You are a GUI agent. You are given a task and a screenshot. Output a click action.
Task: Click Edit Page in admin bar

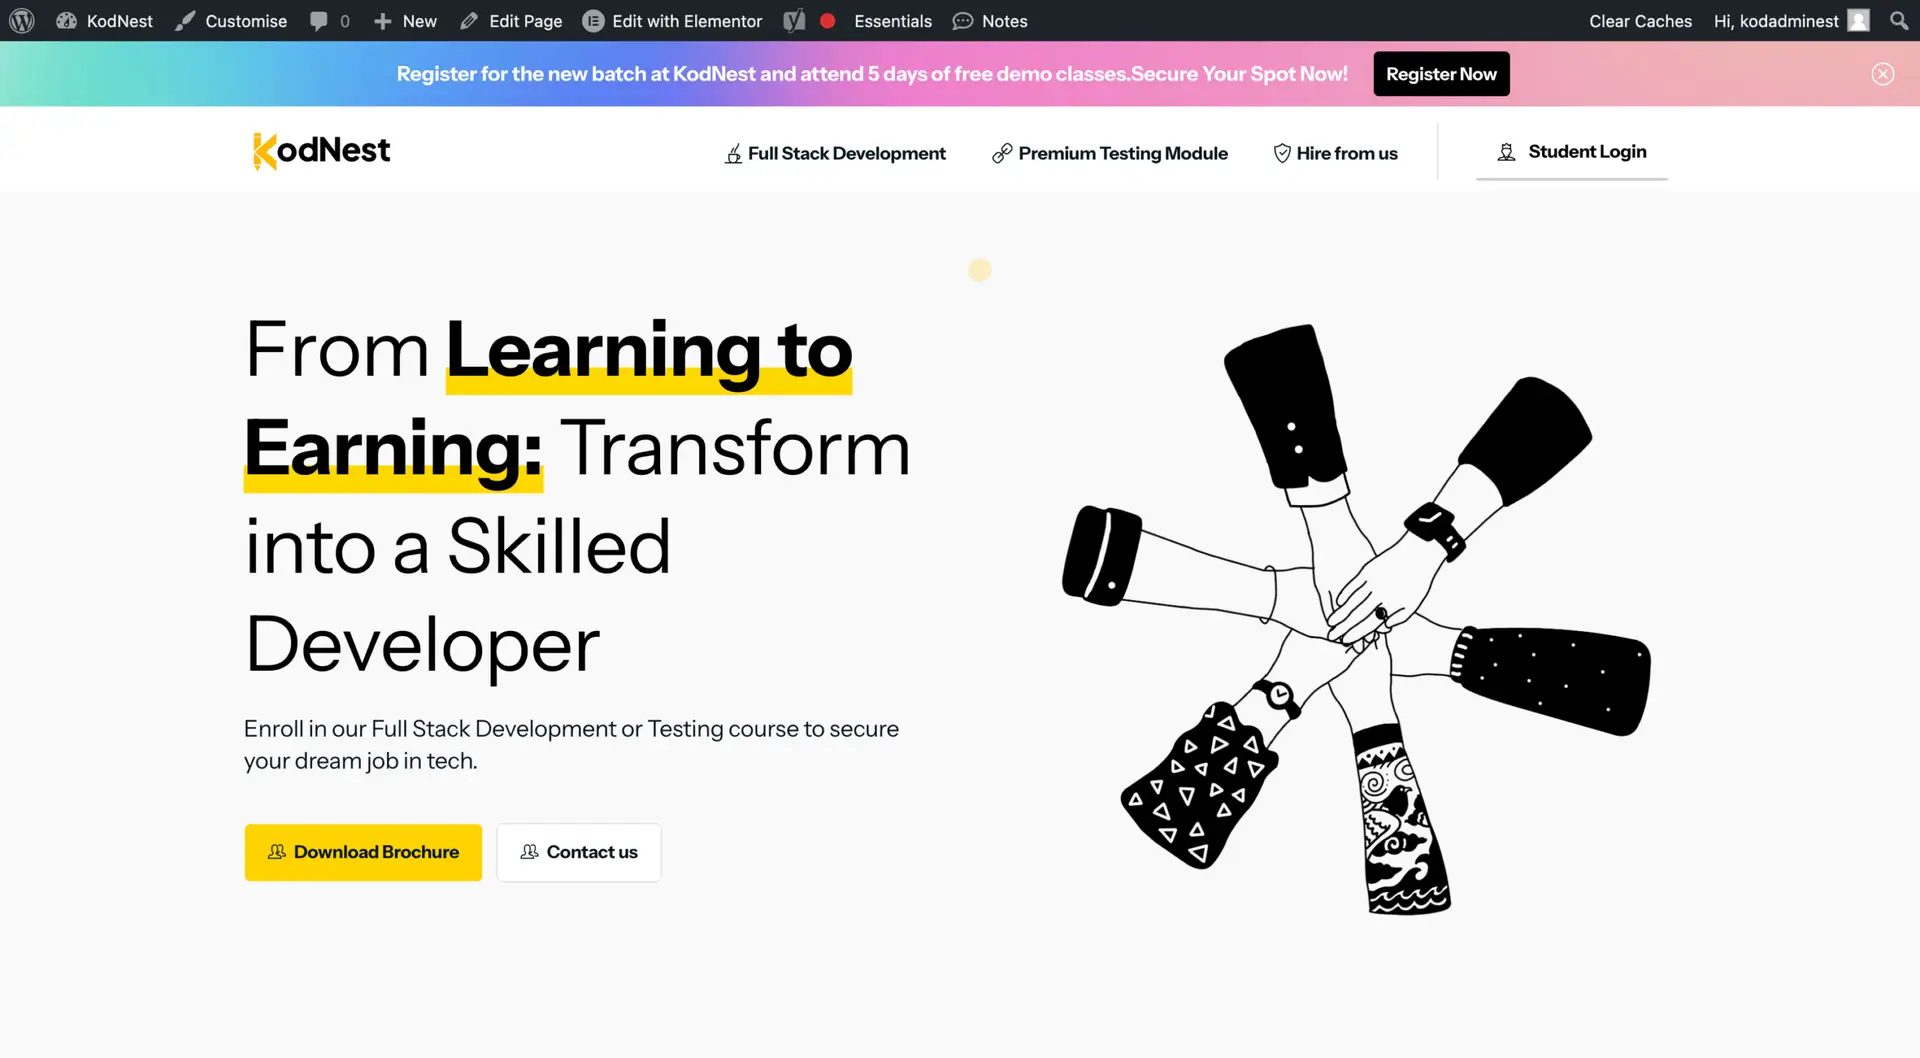(x=511, y=21)
